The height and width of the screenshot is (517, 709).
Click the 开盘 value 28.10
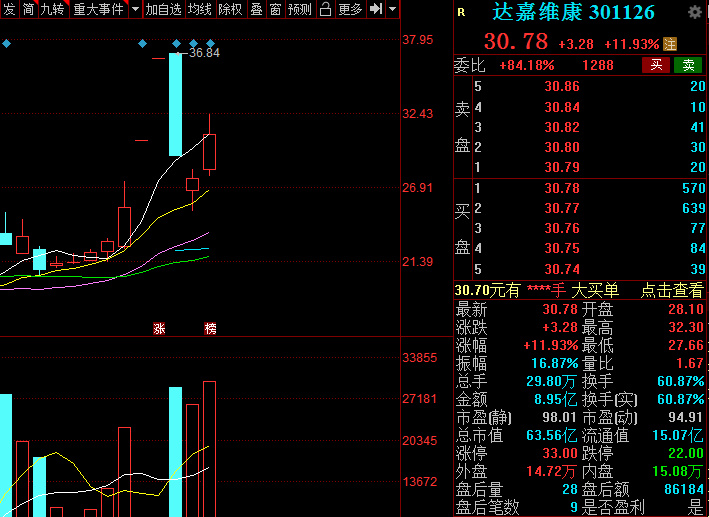coord(686,309)
